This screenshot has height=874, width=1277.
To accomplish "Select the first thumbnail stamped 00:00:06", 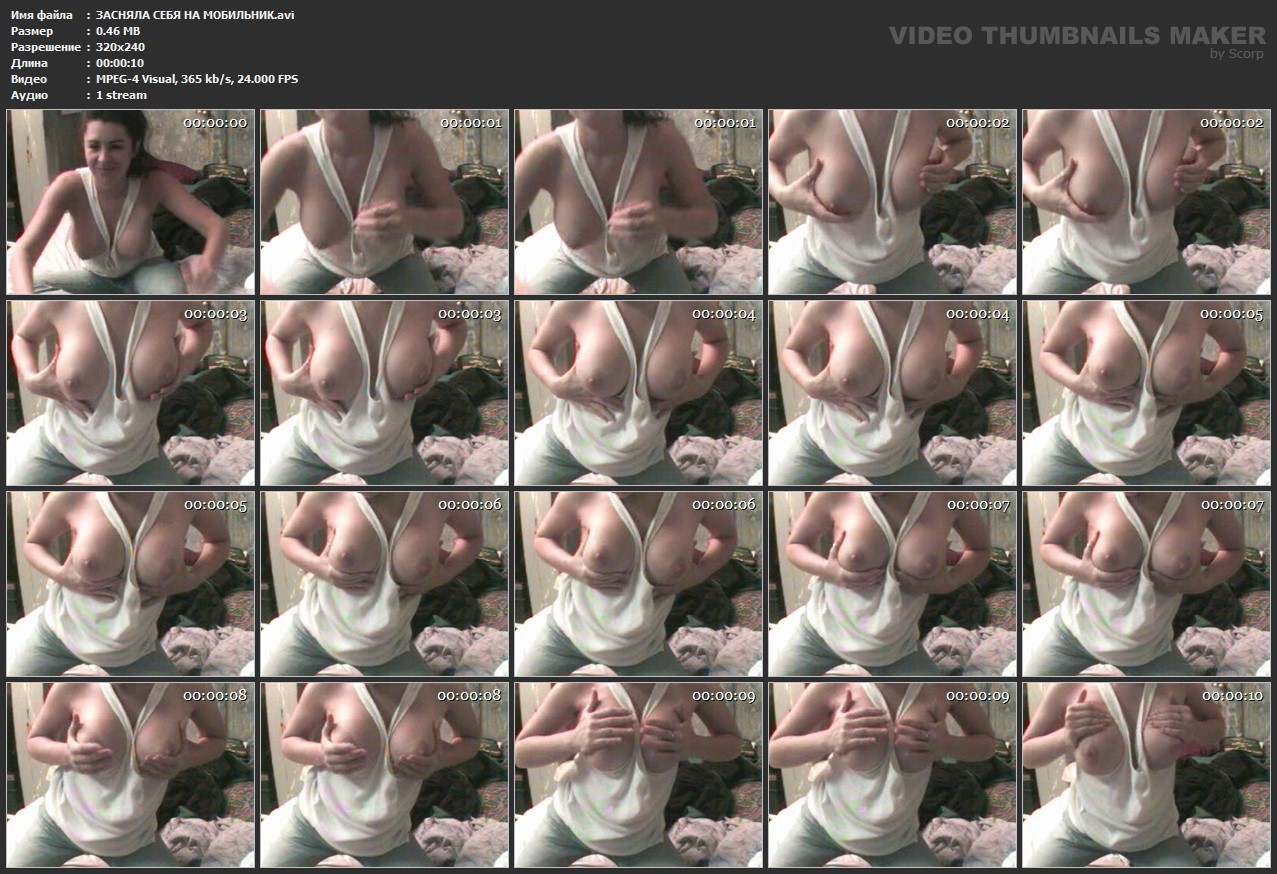I will [385, 584].
